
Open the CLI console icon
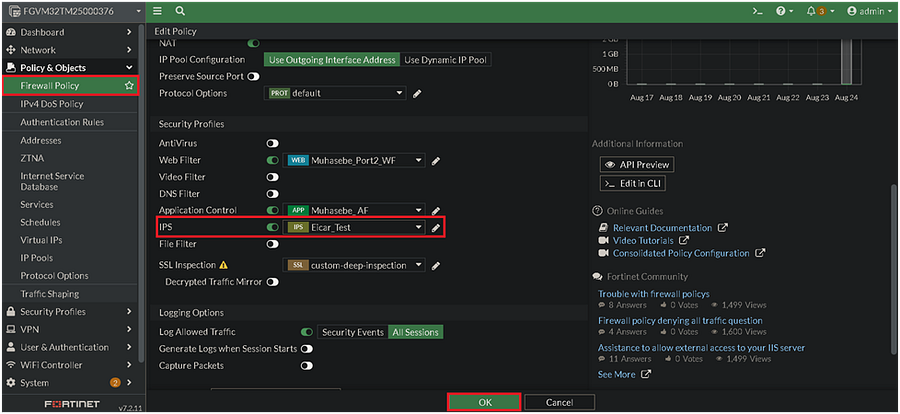tap(758, 11)
